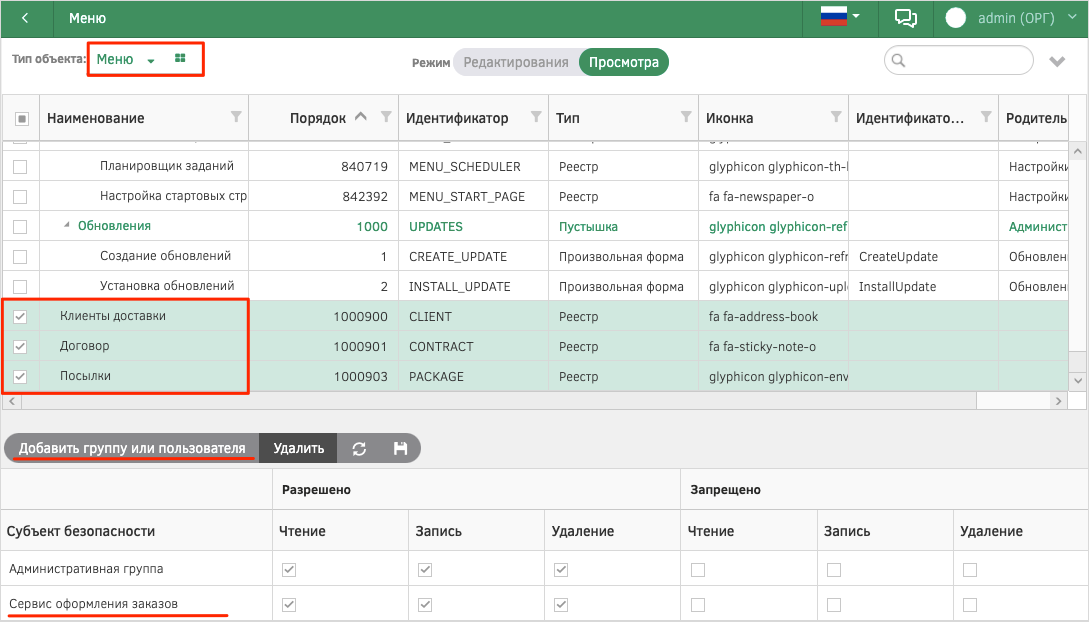Click the vertical scrollbar down arrow
1089x622 pixels.
tap(1078, 380)
